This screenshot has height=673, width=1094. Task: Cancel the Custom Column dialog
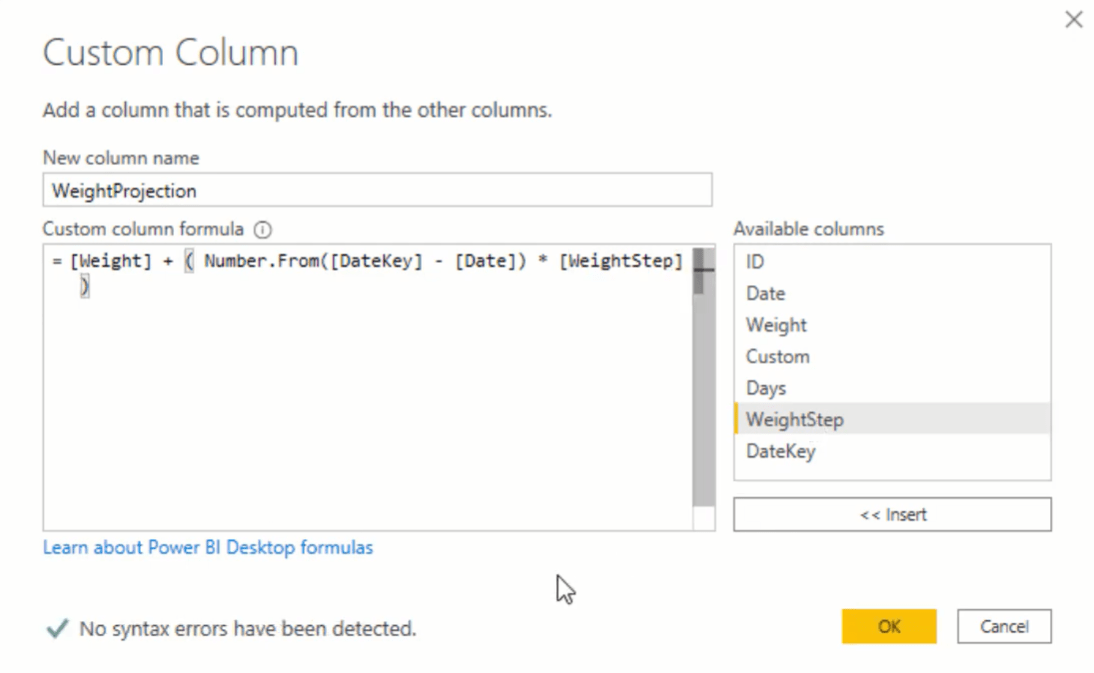pos(1004,626)
